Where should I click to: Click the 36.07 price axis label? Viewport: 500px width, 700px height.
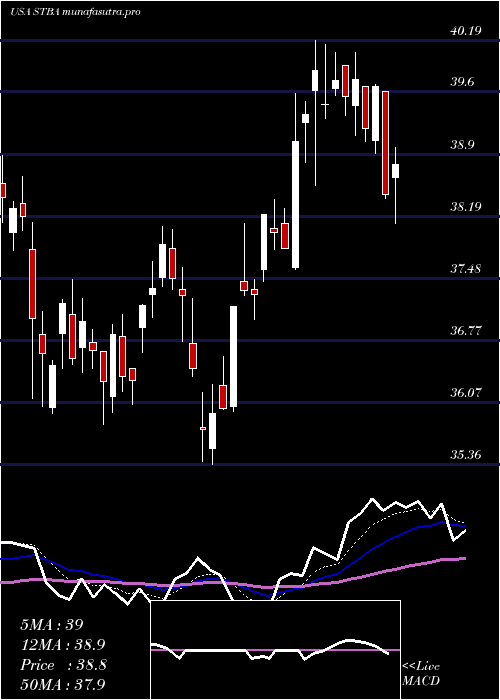coord(466,393)
